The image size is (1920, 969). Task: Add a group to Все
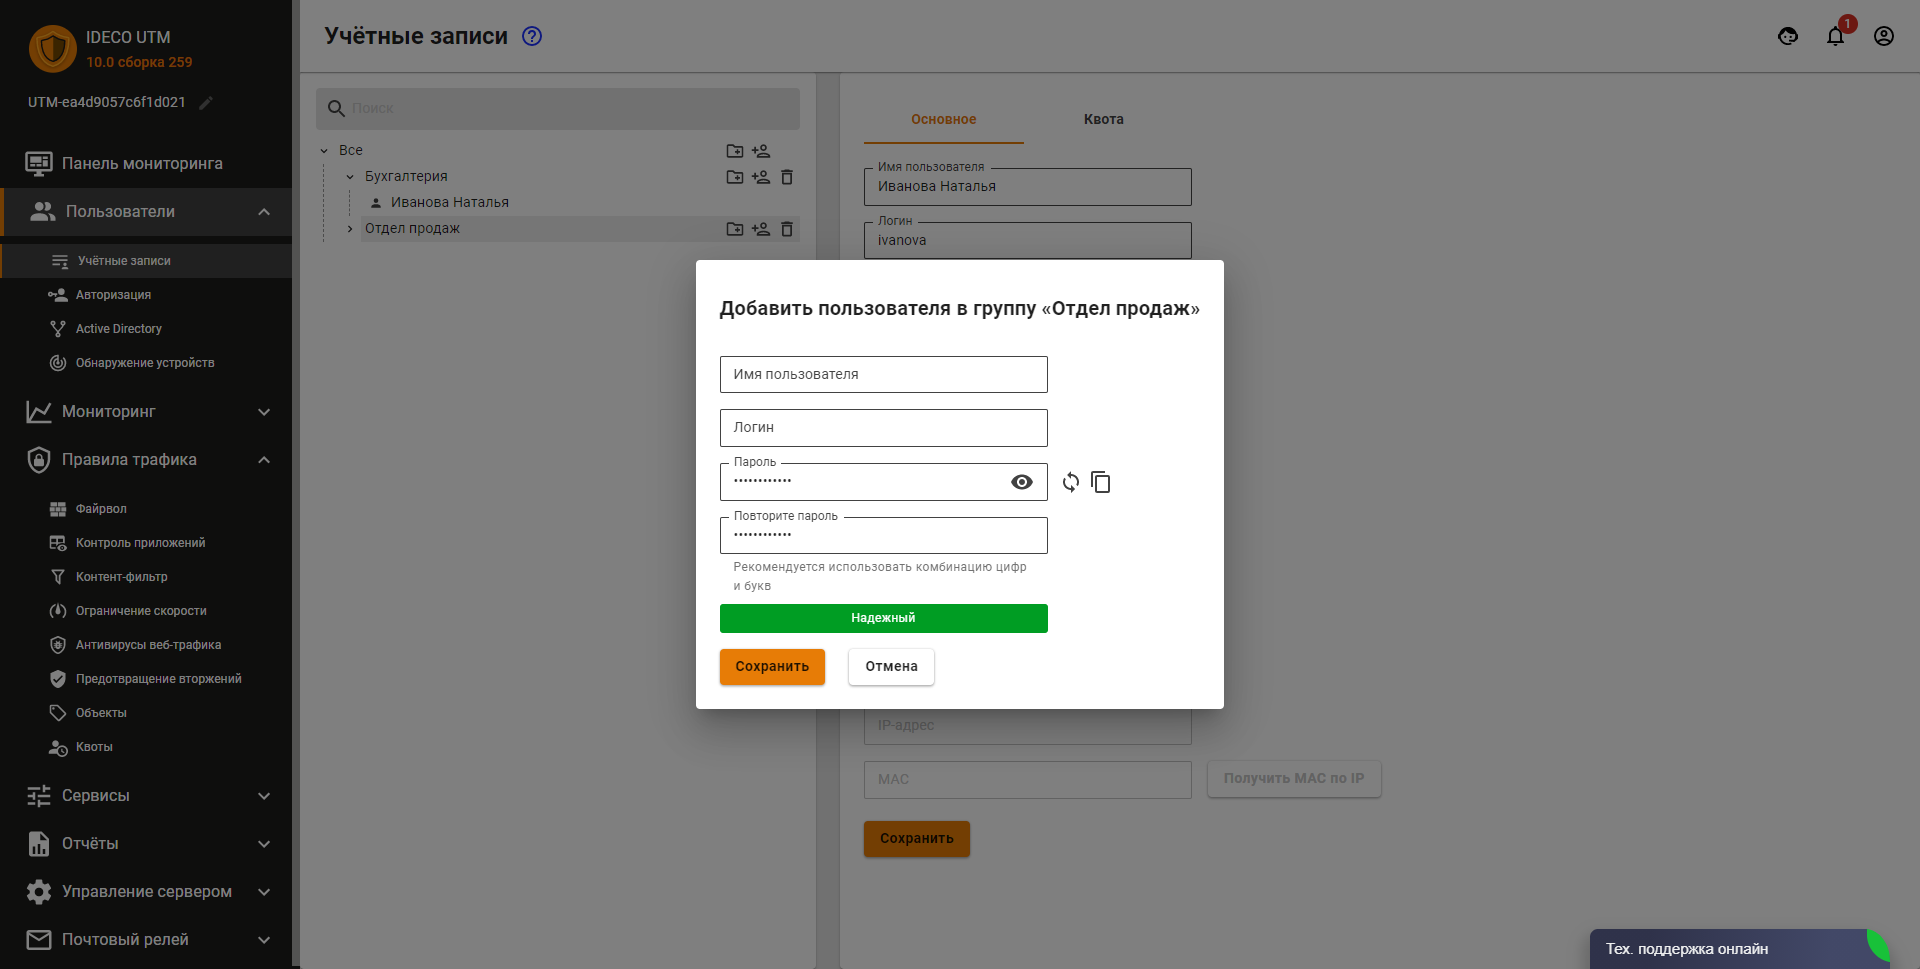[735, 151]
